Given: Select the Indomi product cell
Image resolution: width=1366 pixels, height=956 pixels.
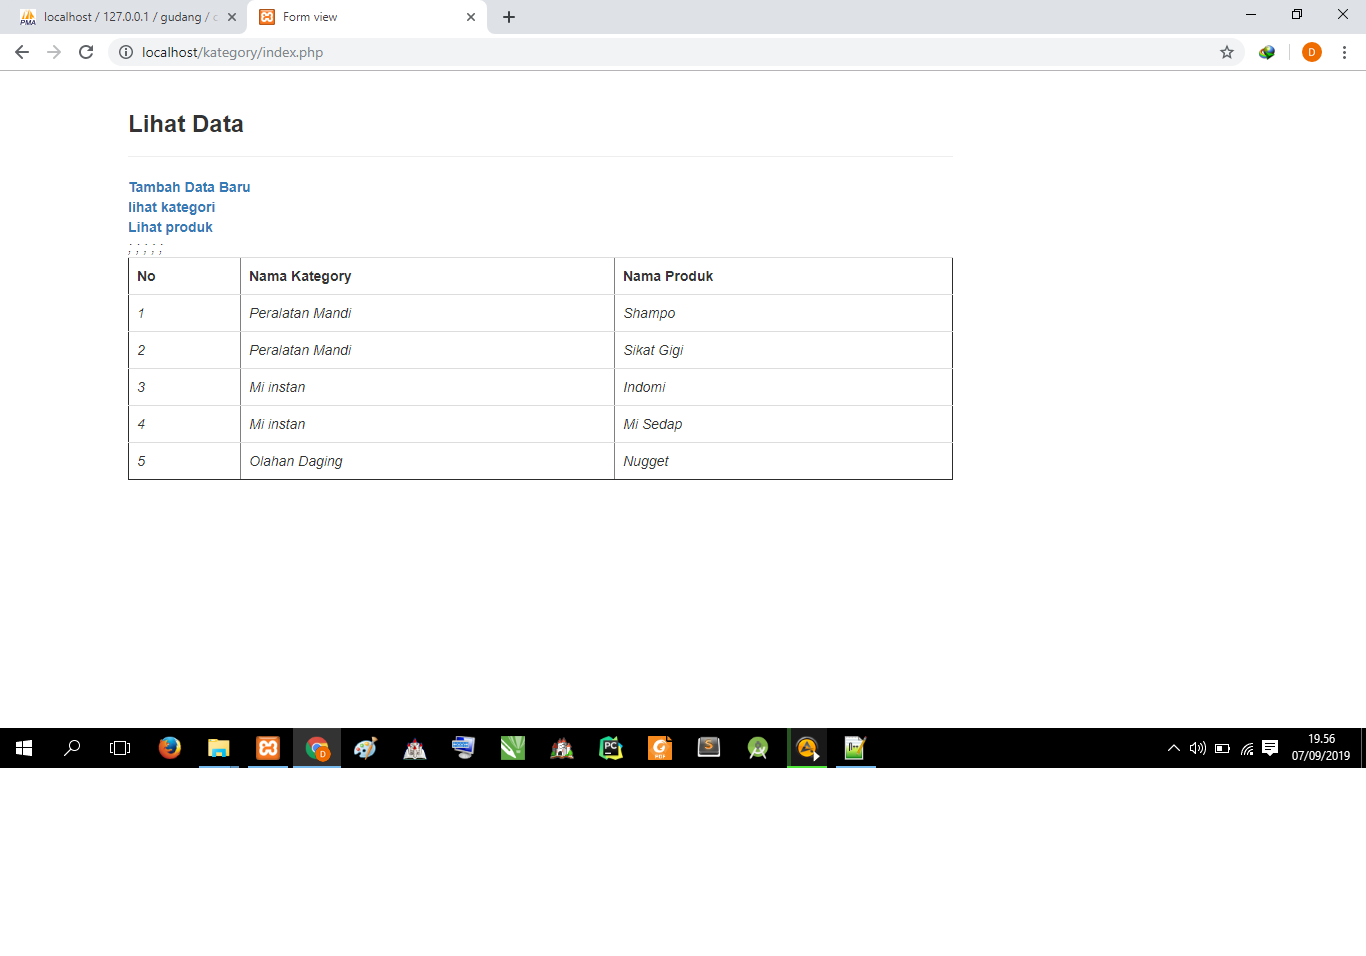Looking at the screenshot, I should 783,387.
